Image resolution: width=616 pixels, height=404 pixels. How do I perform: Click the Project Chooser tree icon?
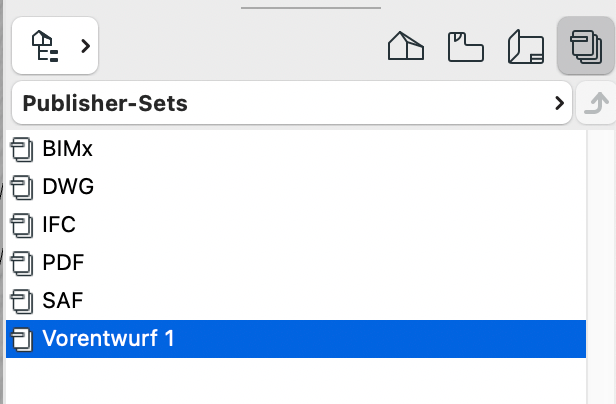coord(45,46)
